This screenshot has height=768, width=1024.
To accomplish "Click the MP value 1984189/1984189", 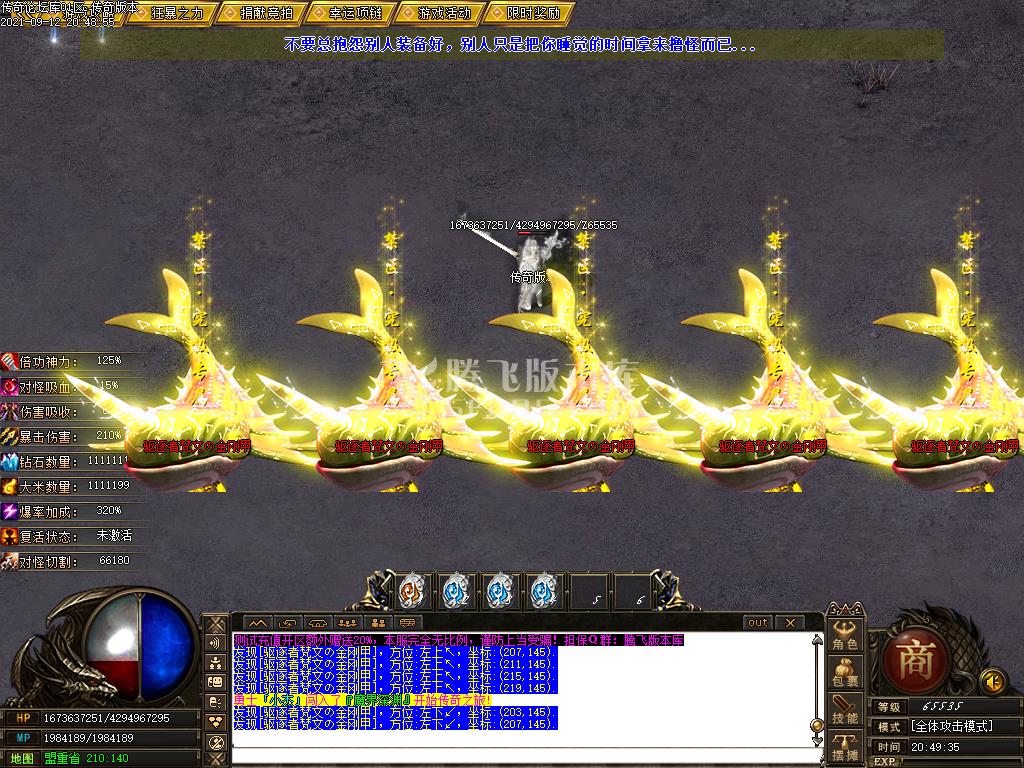I will 88,737.
